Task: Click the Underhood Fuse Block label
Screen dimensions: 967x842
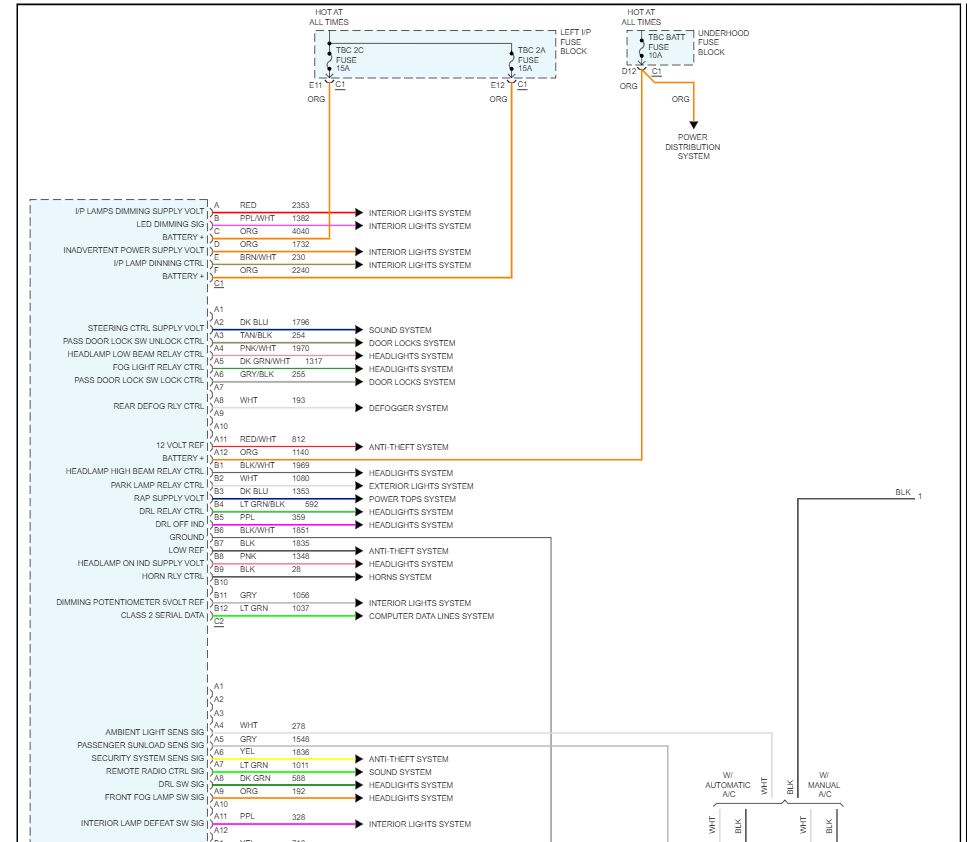Action: (x=723, y=43)
